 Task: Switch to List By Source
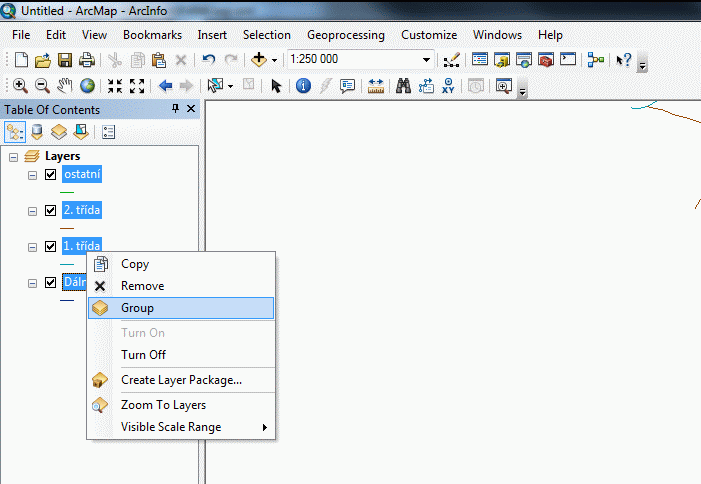37,132
